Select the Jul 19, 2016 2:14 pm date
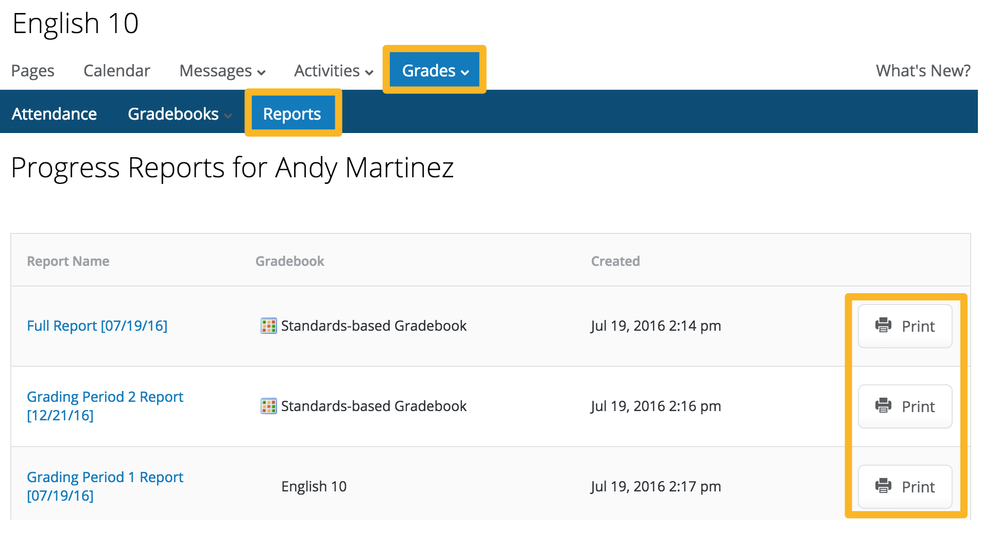The width and height of the screenshot is (999, 541). [x=656, y=326]
